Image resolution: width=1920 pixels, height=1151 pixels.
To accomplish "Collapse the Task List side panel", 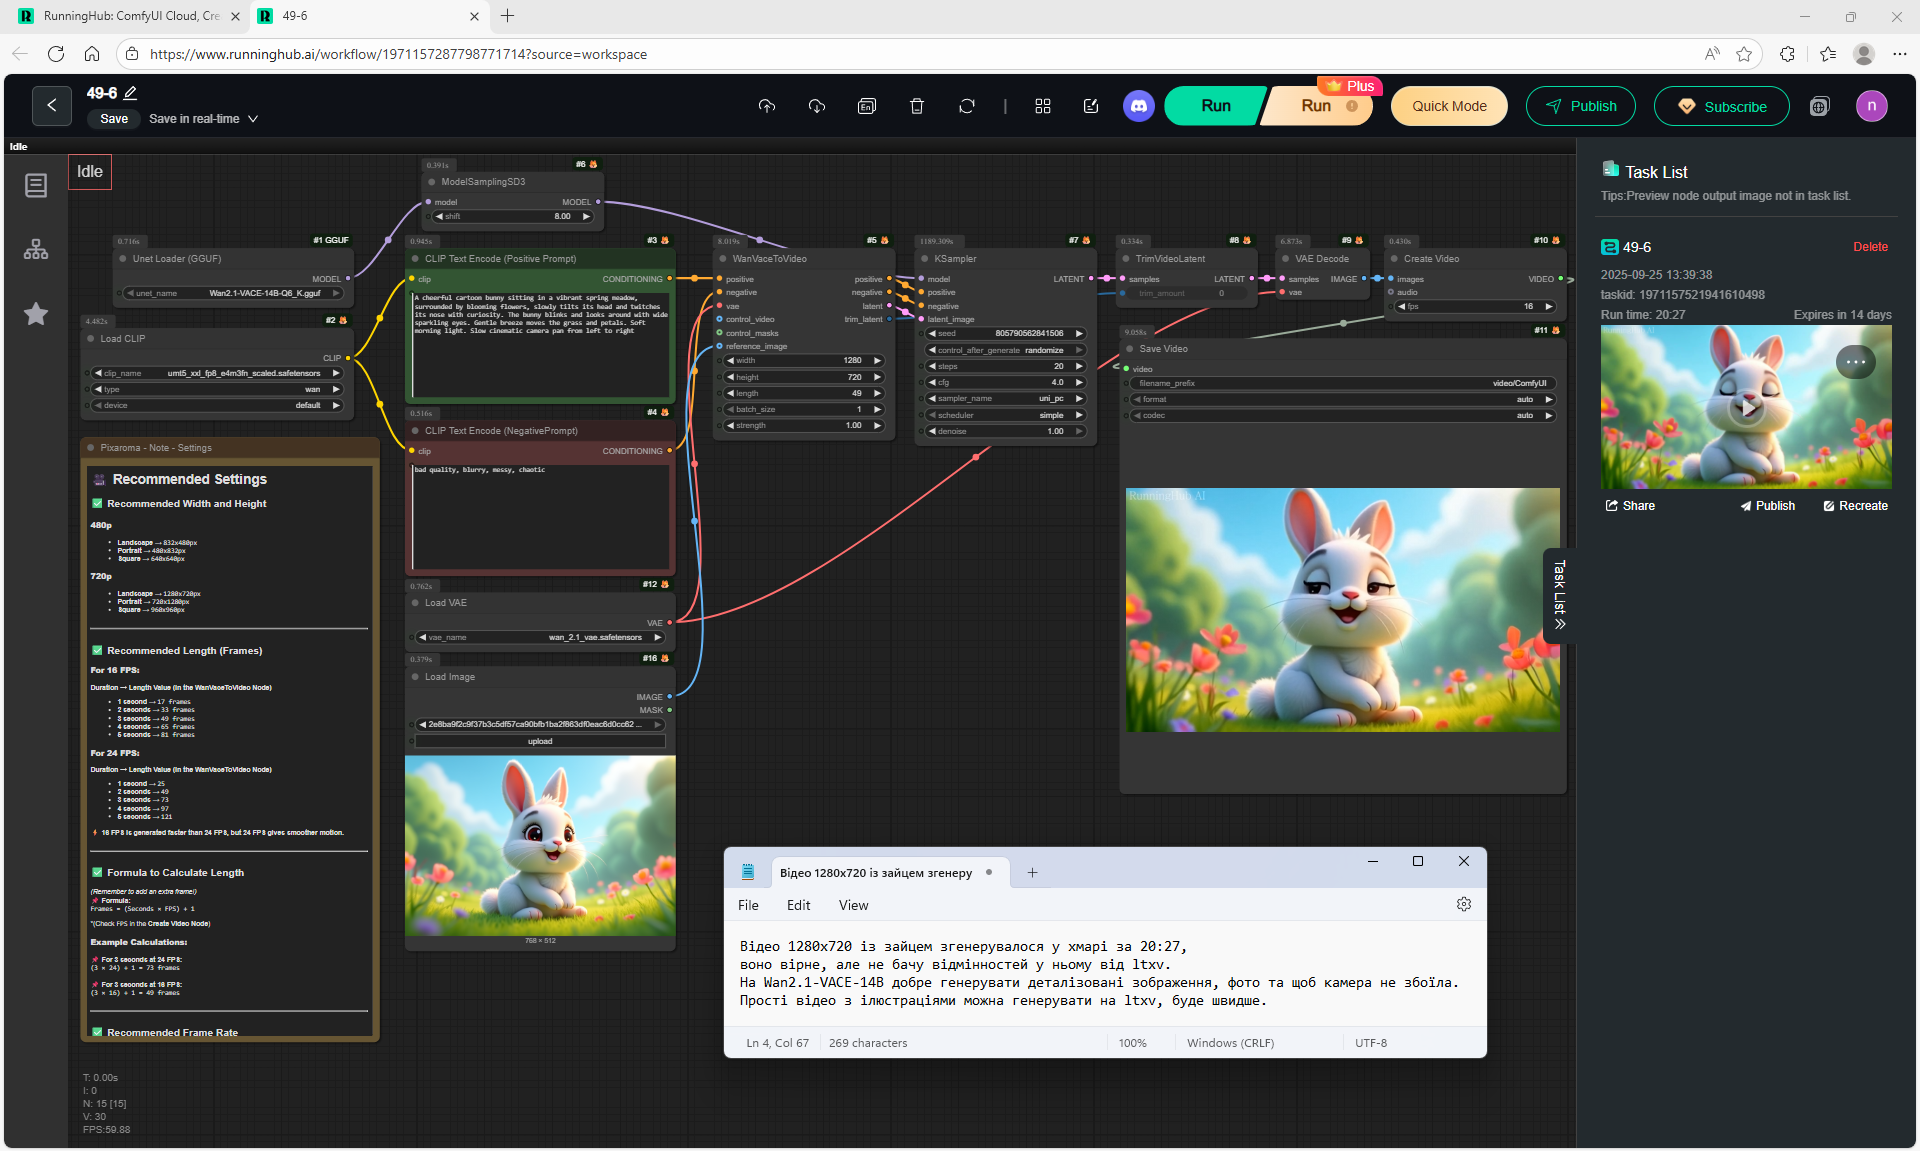I will (x=1559, y=596).
